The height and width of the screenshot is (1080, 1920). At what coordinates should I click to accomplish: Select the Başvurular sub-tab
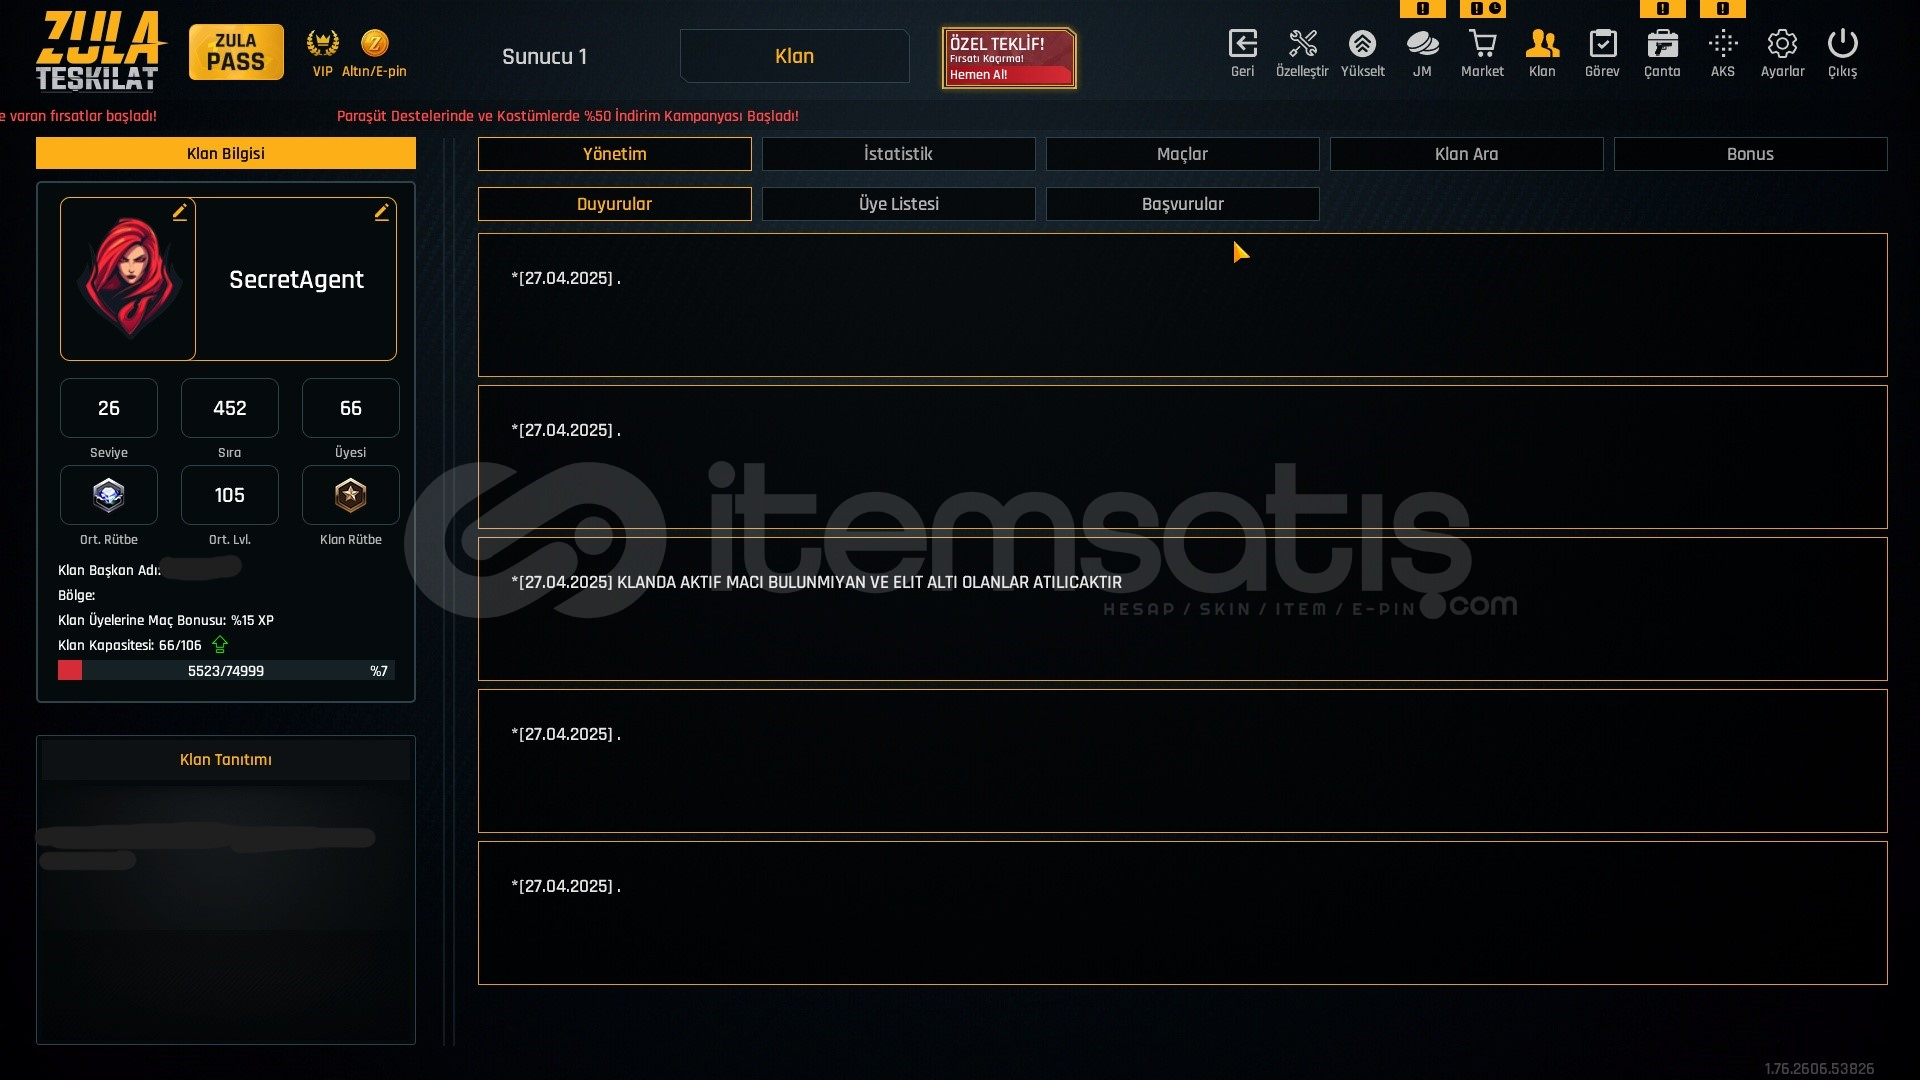click(1182, 204)
